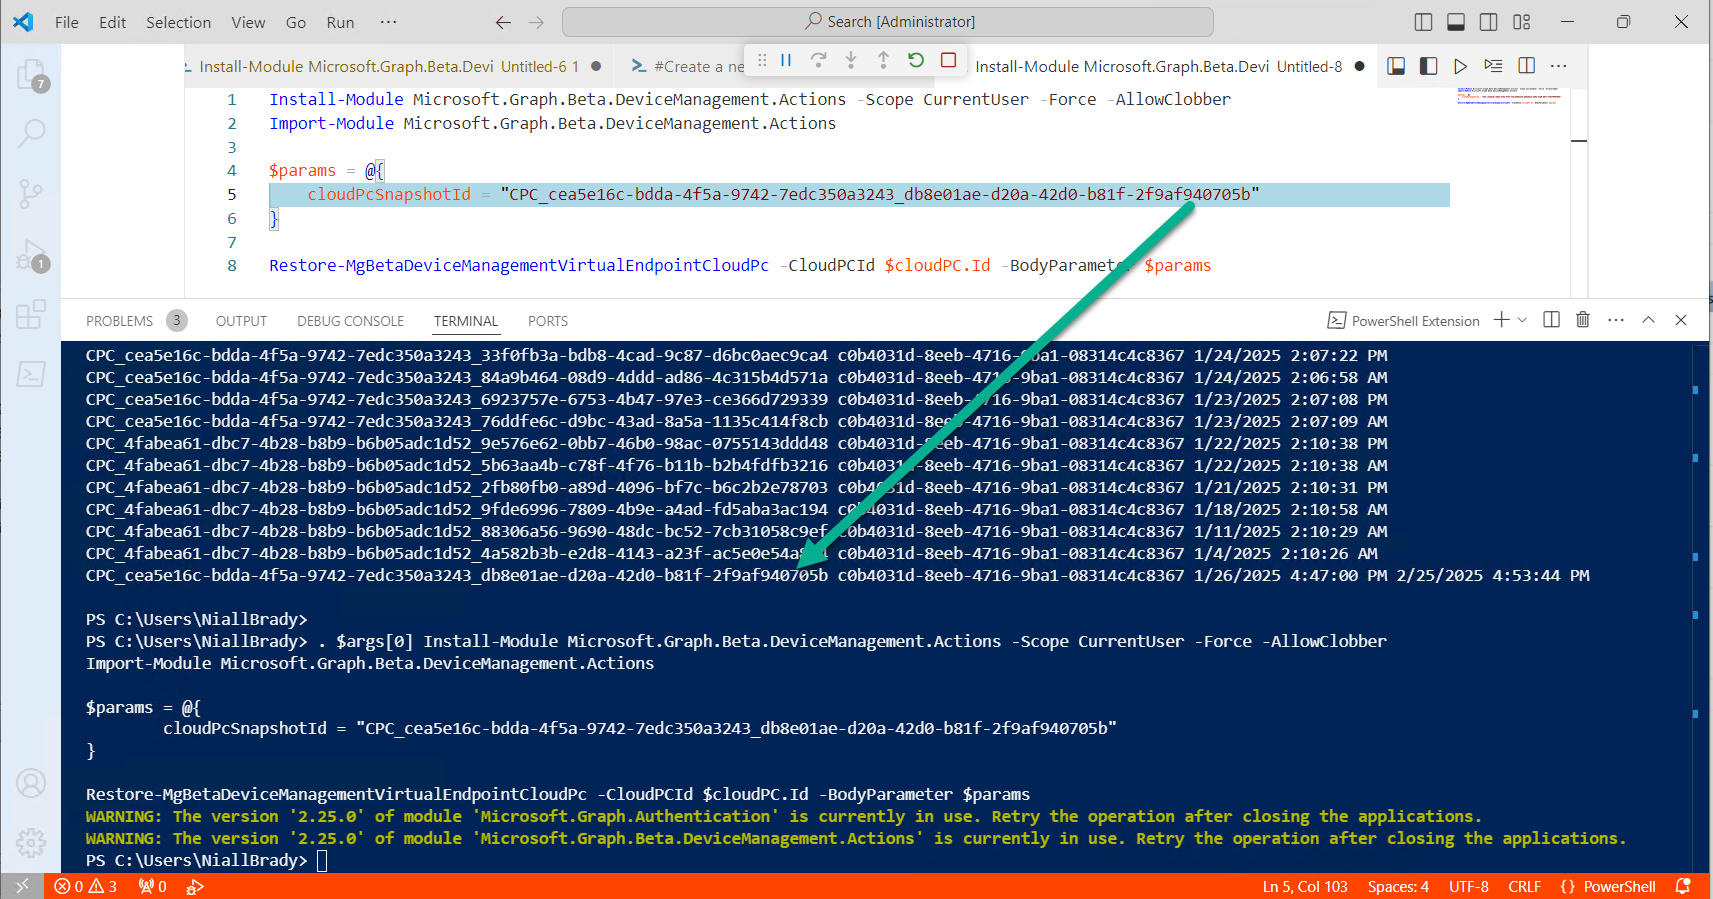Open notifications via the bell icon
This screenshot has width=1713, height=899.
1683,886
